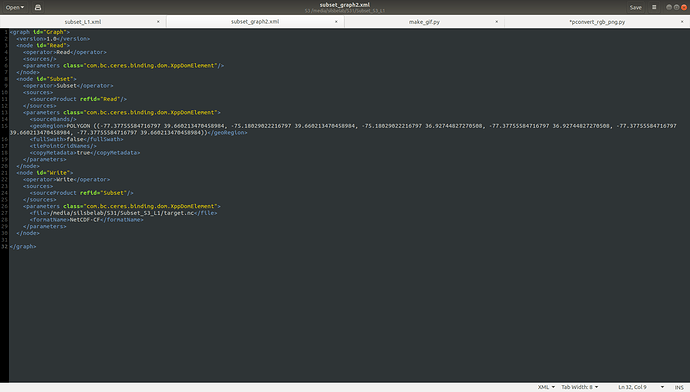Maximize the editor window
Screen dimensions: 690x392
click(x=676, y=7)
